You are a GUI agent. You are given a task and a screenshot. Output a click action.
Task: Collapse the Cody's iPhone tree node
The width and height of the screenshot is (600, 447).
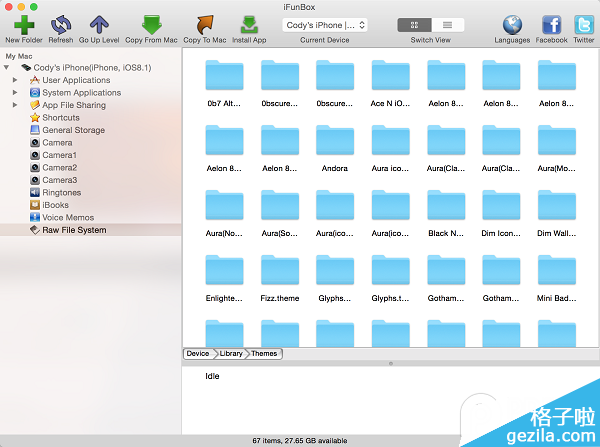(x=8, y=67)
